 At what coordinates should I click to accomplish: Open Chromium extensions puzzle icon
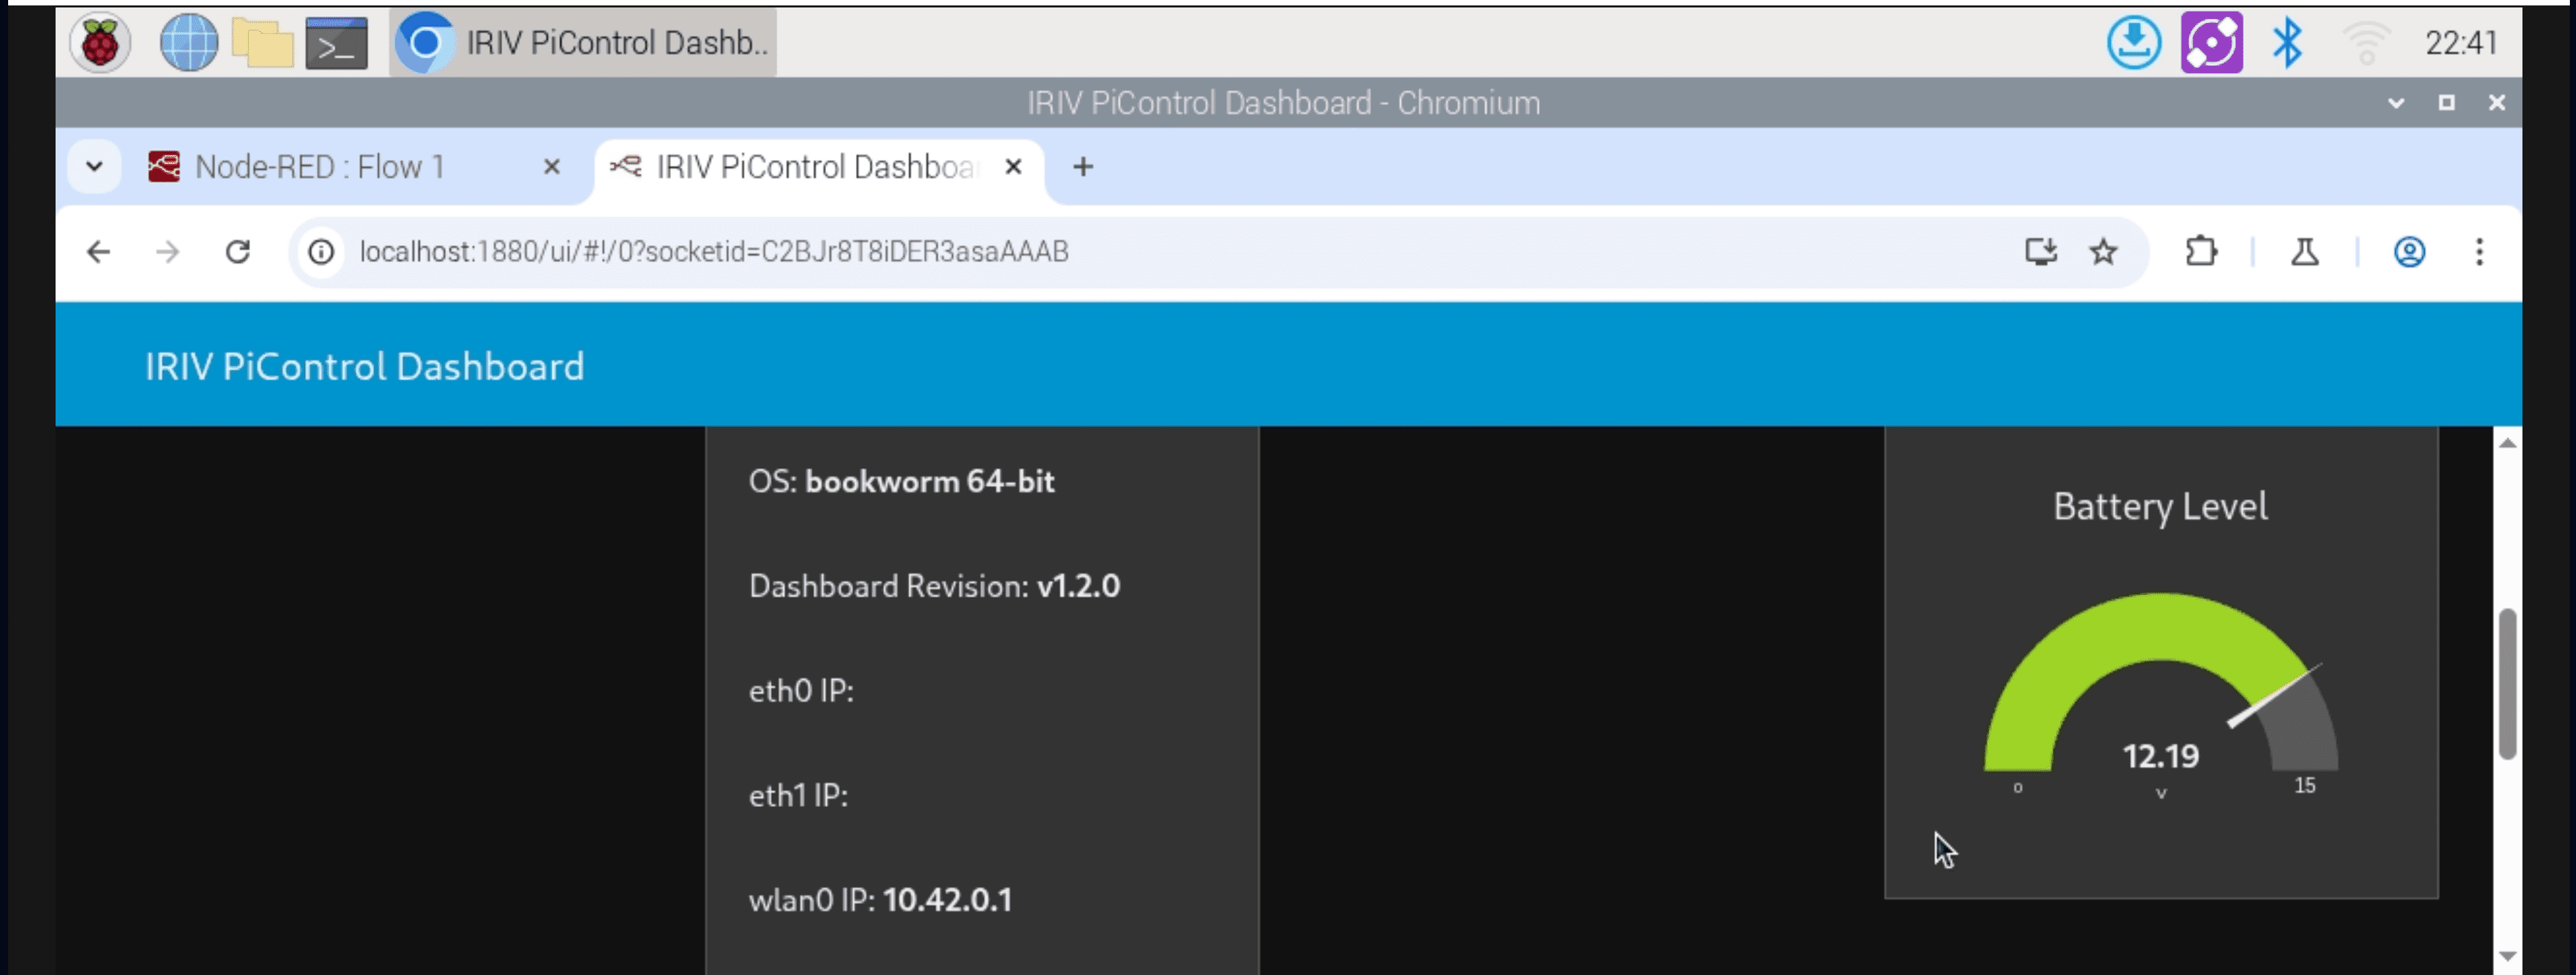click(2201, 251)
